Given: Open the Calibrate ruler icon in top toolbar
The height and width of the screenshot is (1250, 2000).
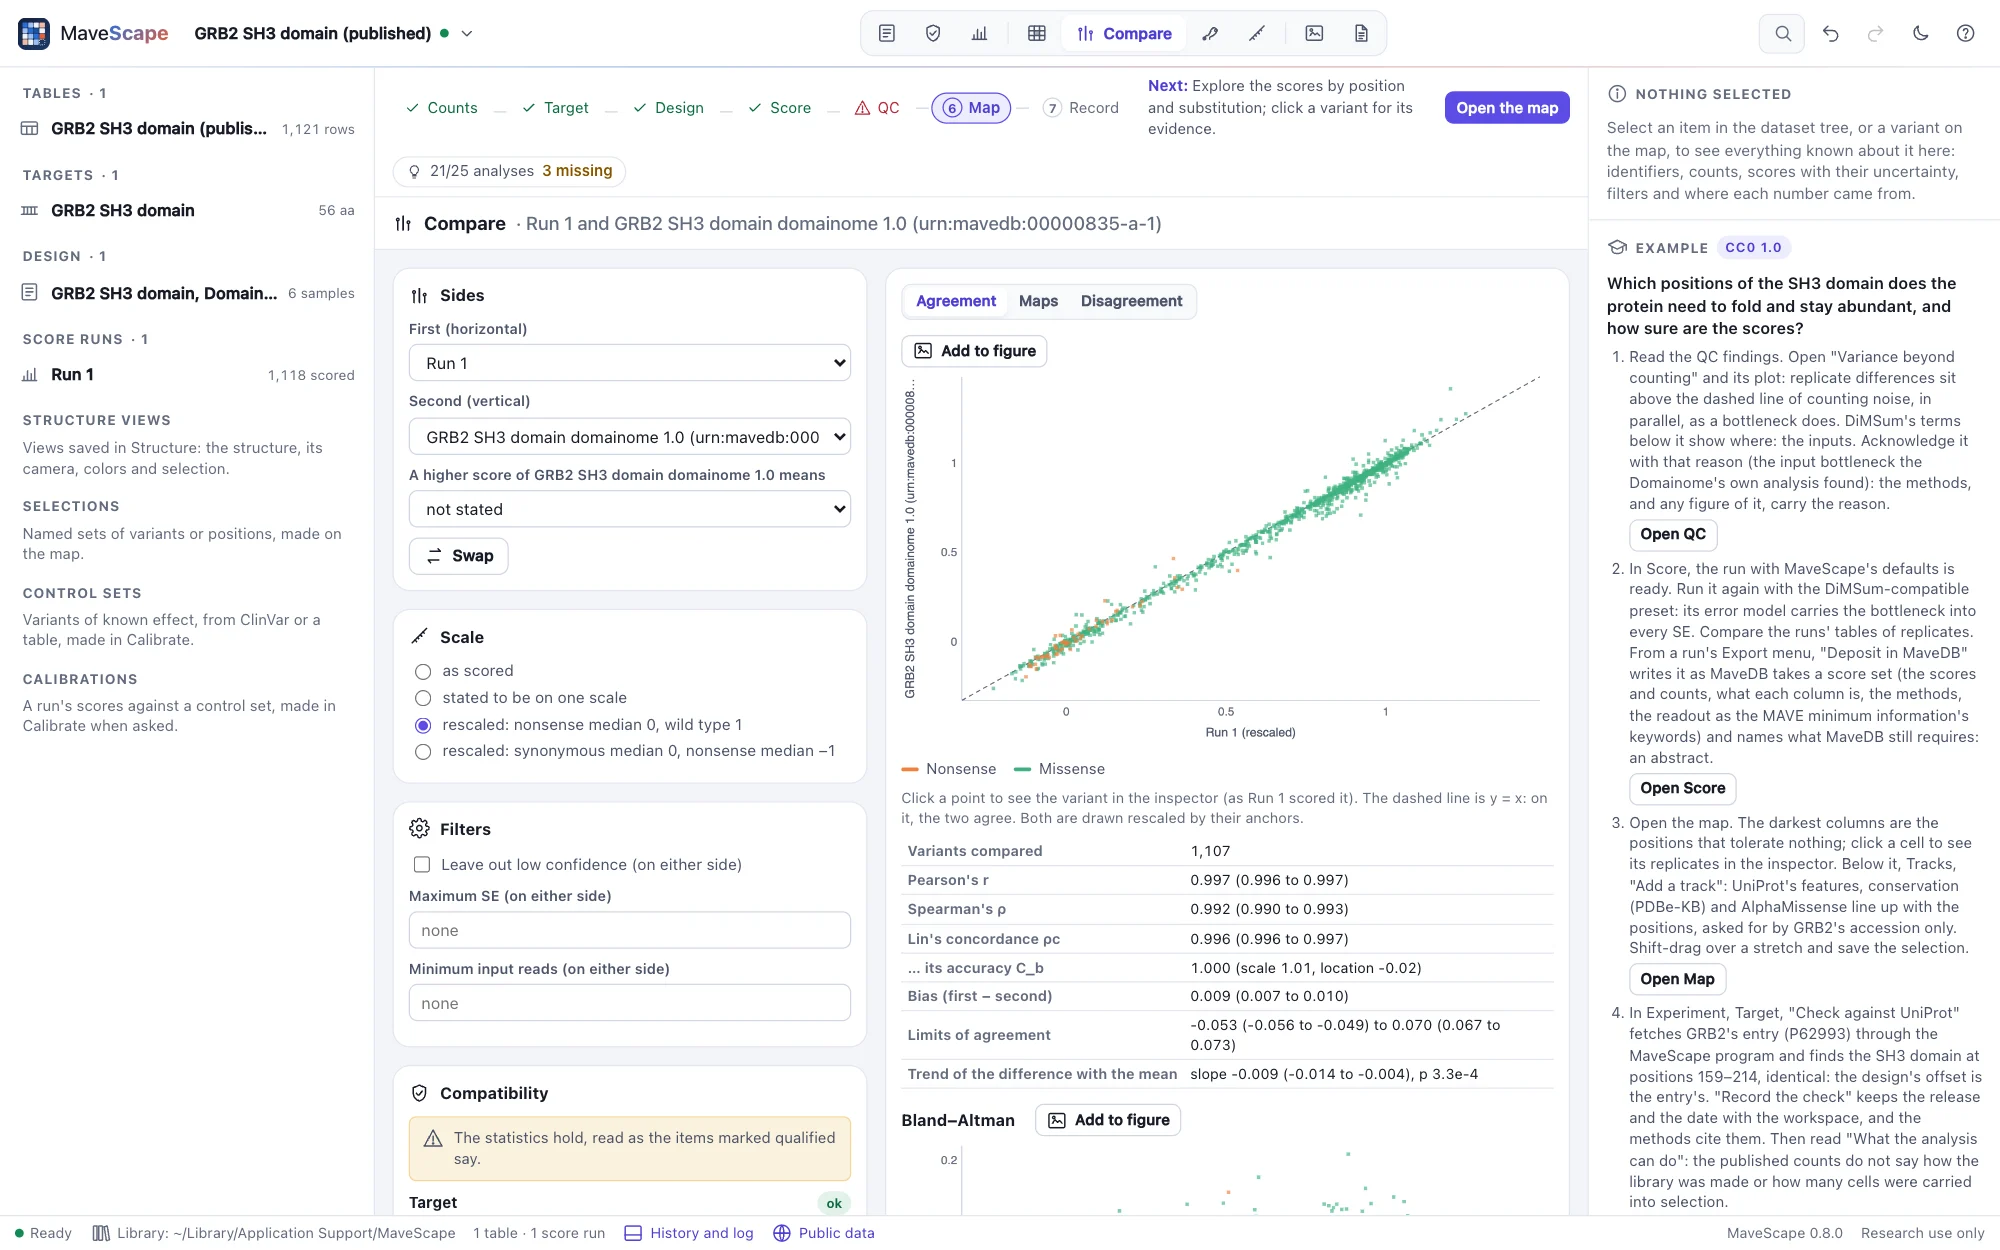Looking at the screenshot, I should coord(1257,33).
